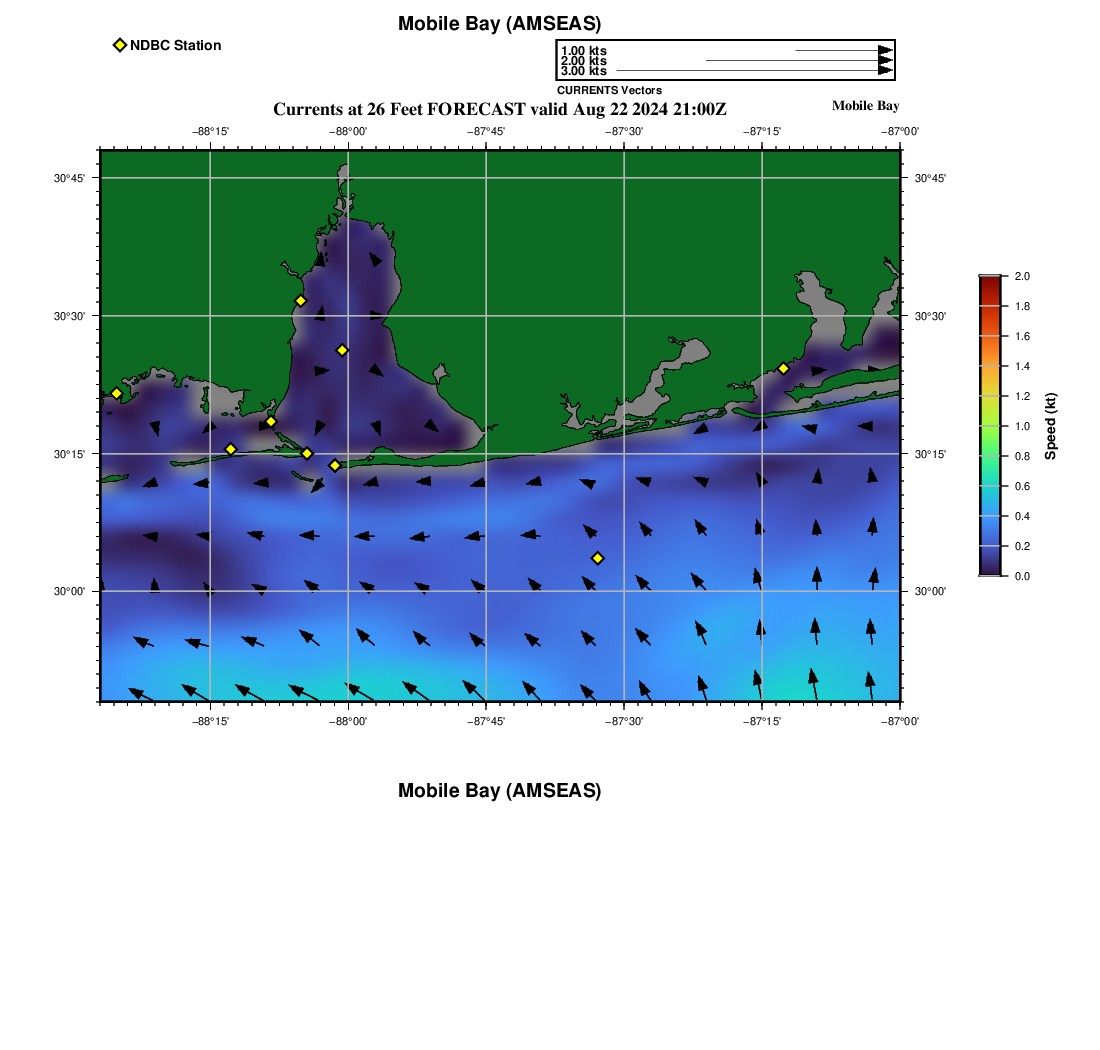Click the NDBC station marker directly on the 30°15' gridline
The height and width of the screenshot is (1050, 1100).
click(307, 454)
